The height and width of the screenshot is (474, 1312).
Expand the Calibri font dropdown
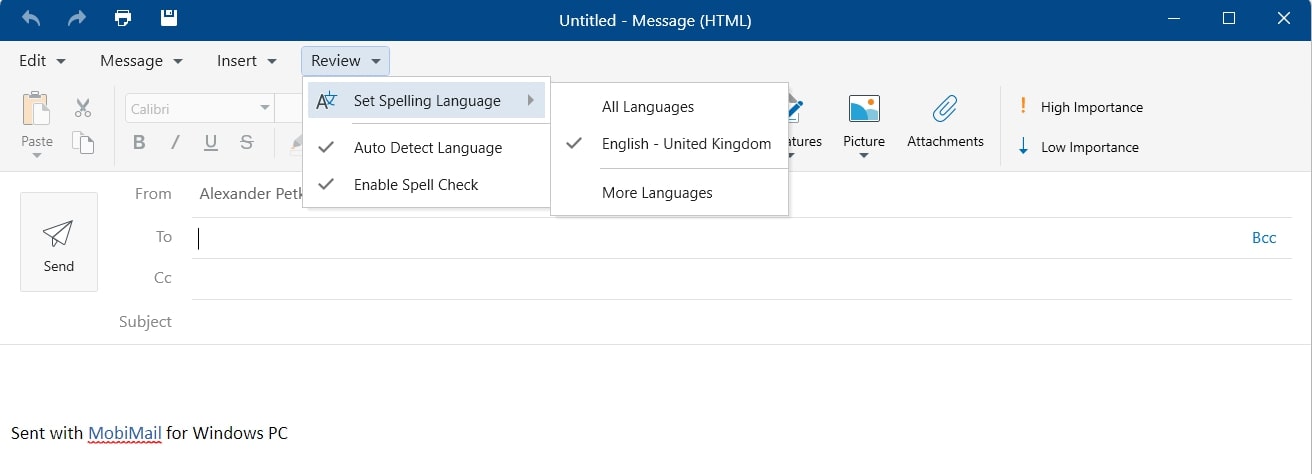265,108
